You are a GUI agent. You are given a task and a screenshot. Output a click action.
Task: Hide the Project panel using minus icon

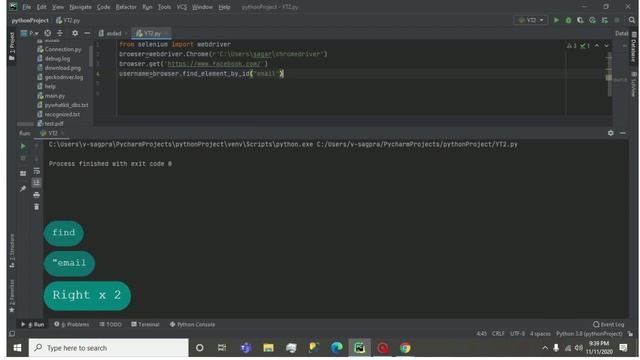pos(87,33)
